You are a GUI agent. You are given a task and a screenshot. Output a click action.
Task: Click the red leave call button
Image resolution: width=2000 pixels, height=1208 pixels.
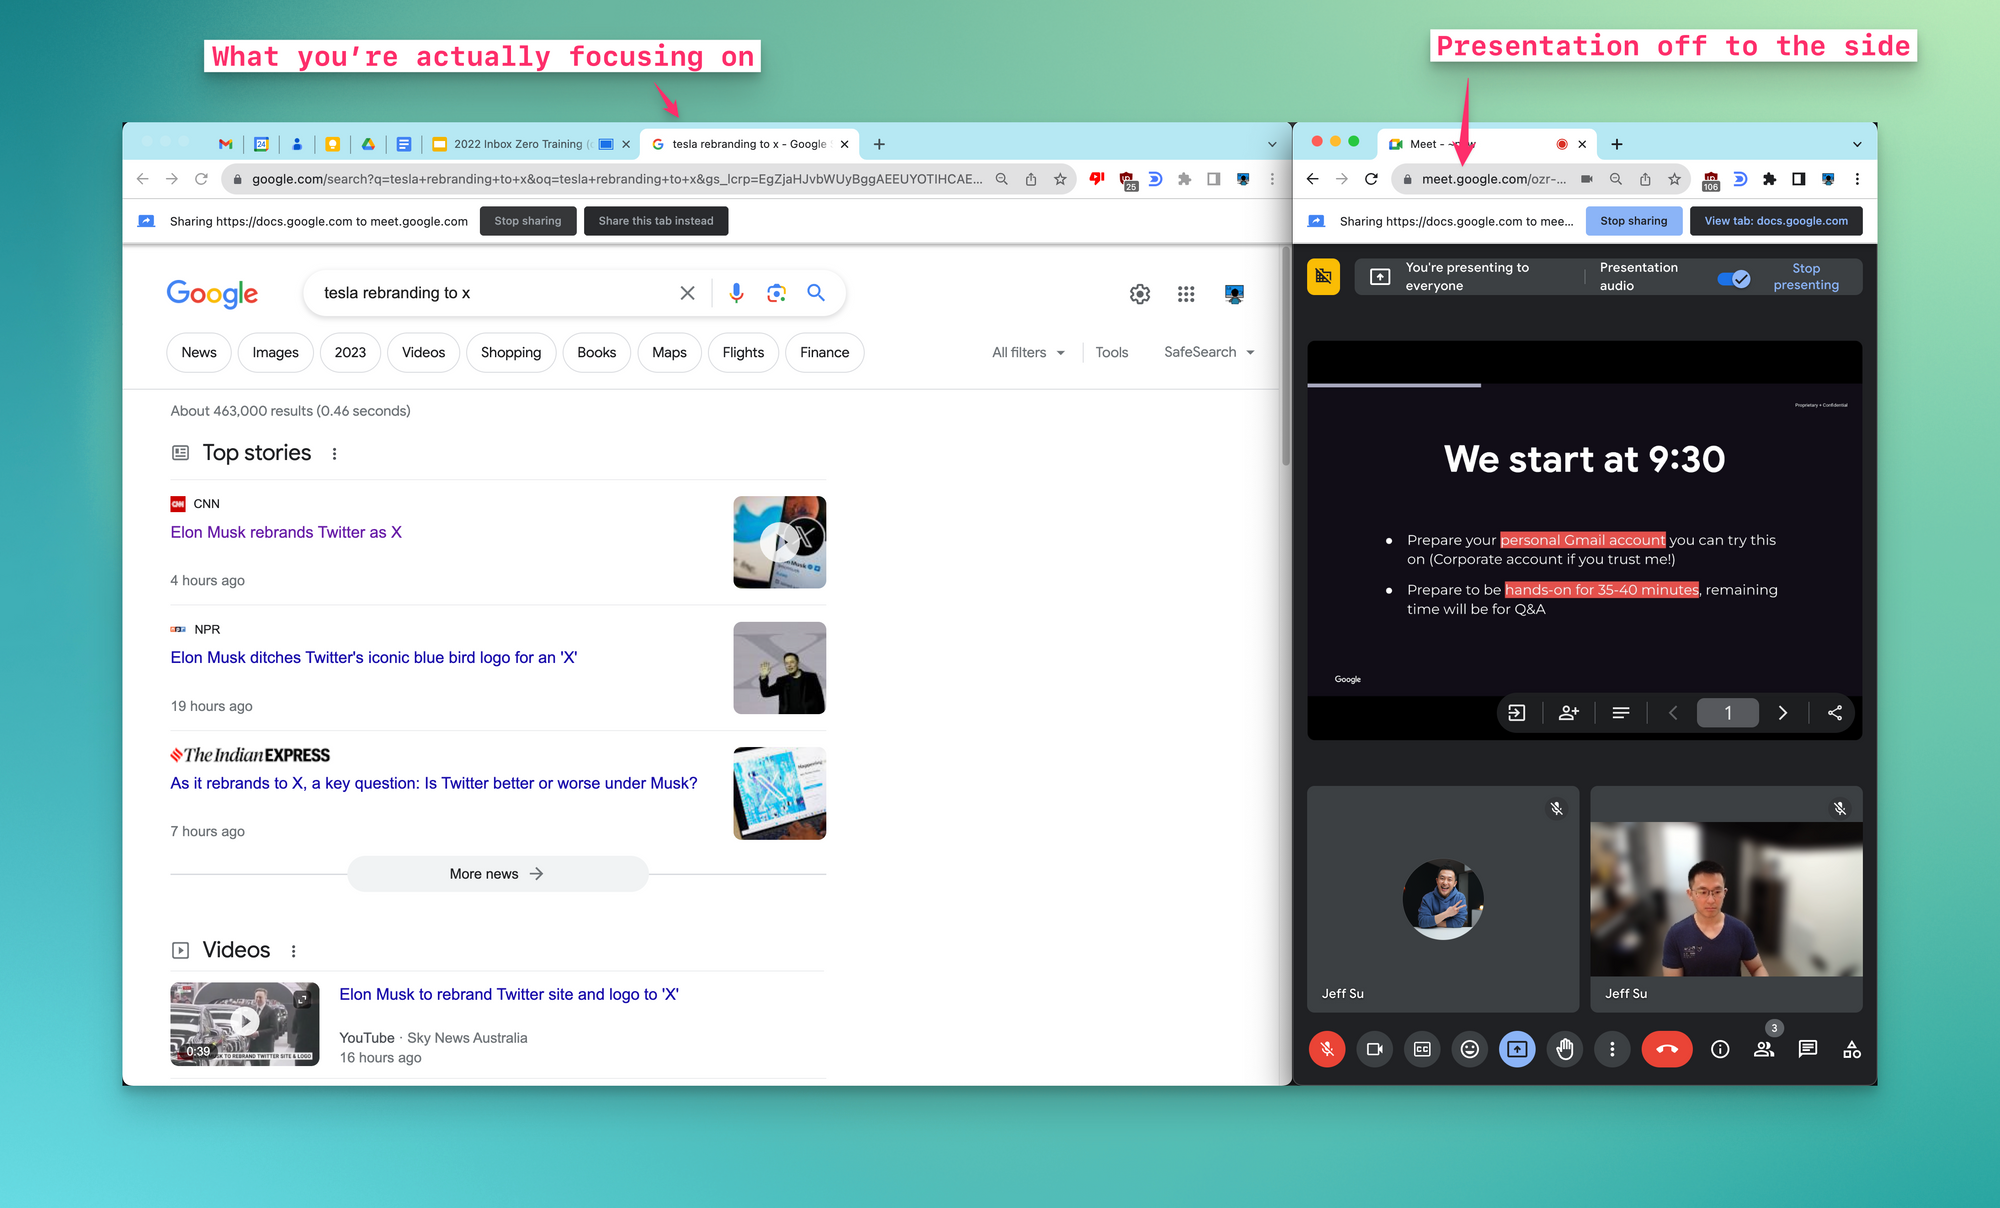coord(1666,1049)
